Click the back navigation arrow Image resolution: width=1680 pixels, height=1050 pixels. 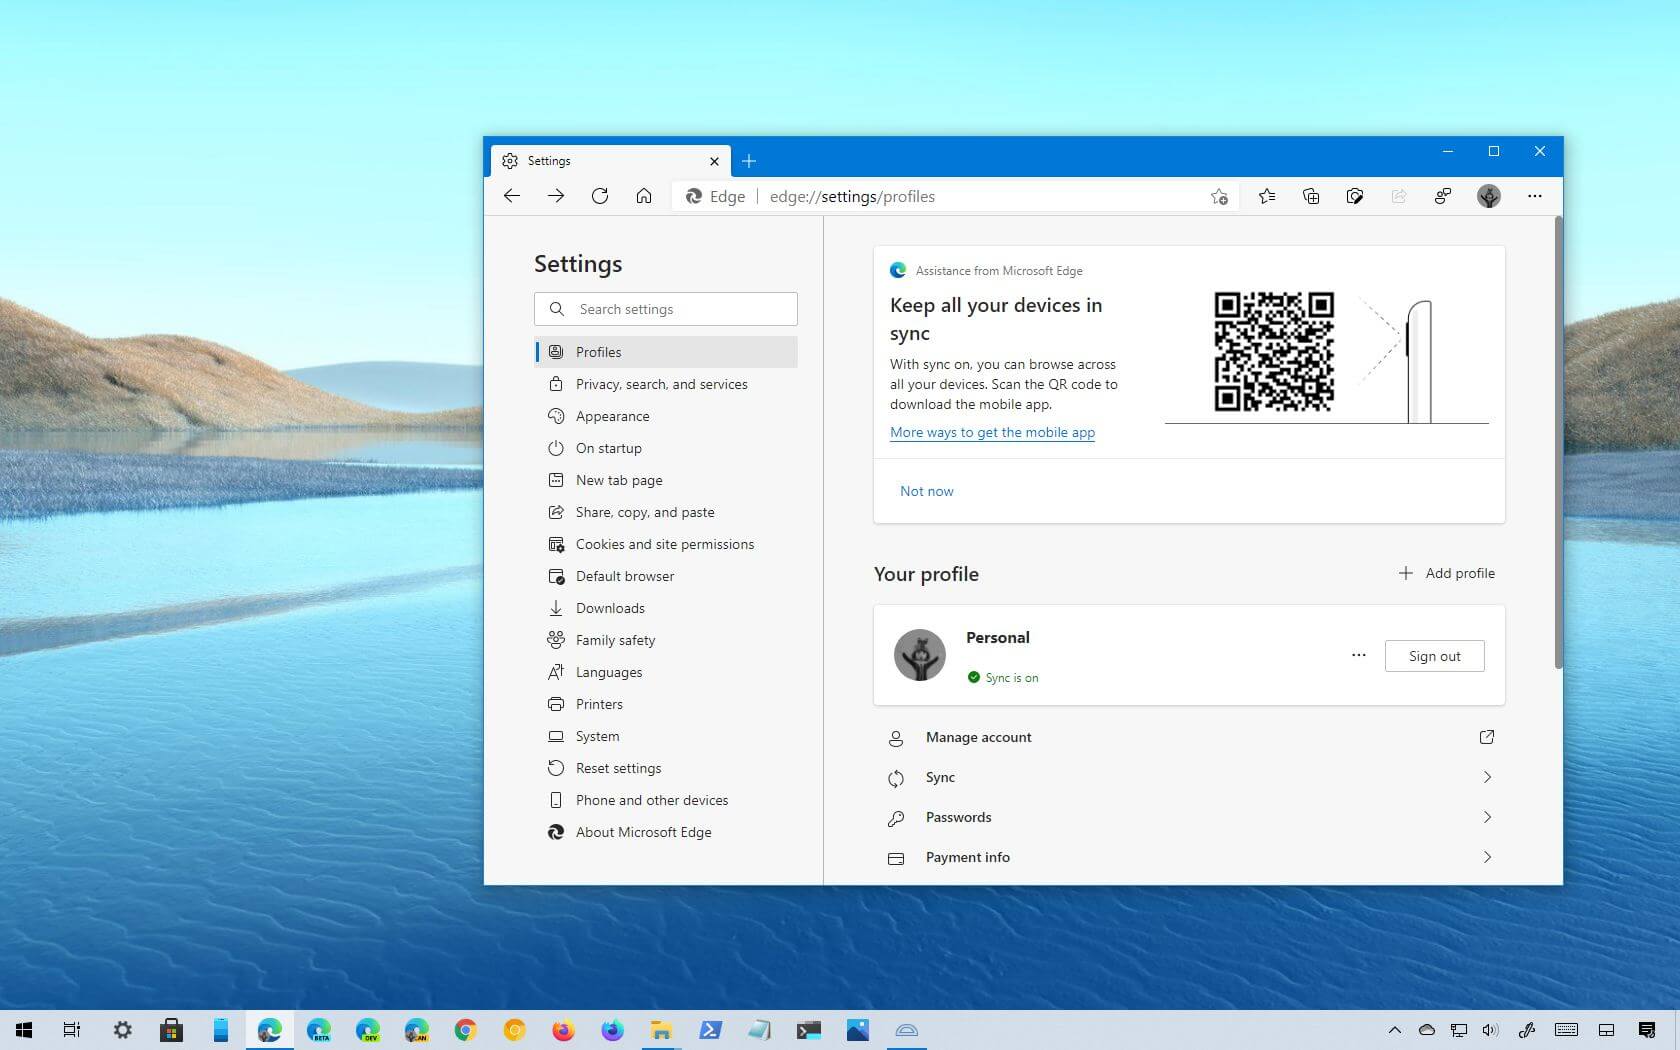[512, 196]
